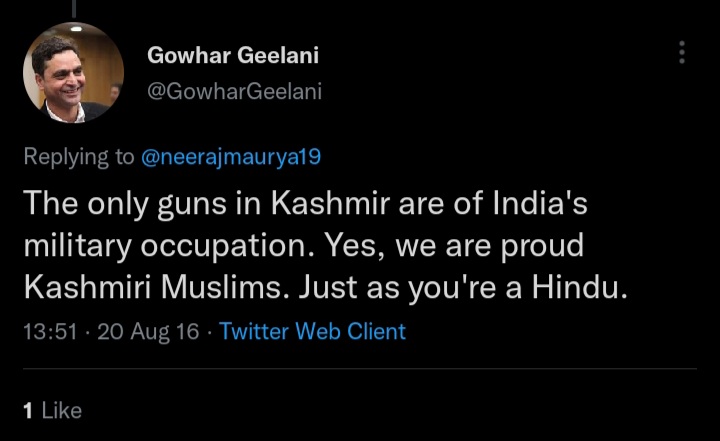Open the Twitter Web Client source link
The image size is (720, 441).
pos(312,332)
